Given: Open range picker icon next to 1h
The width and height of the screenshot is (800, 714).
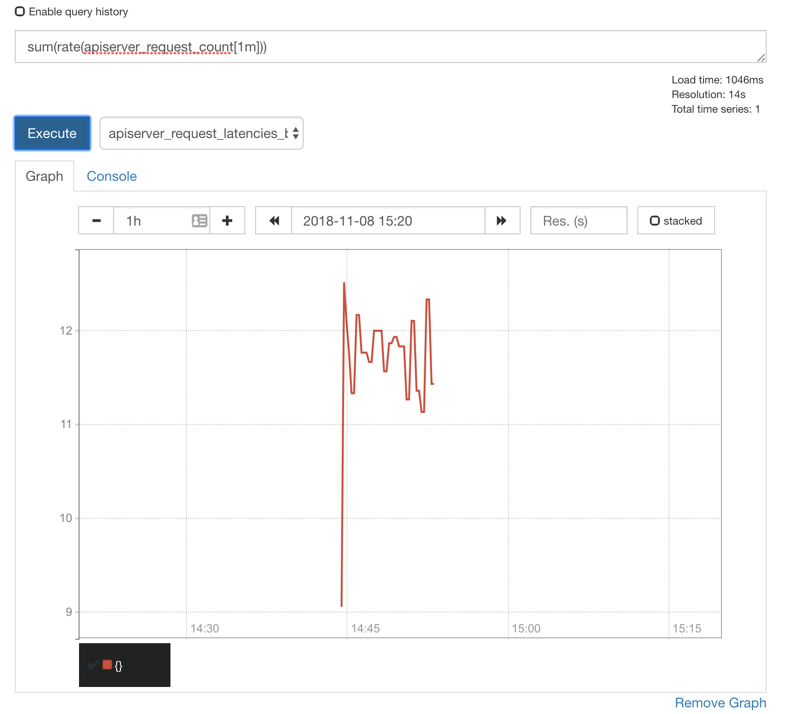Looking at the screenshot, I should (x=199, y=220).
